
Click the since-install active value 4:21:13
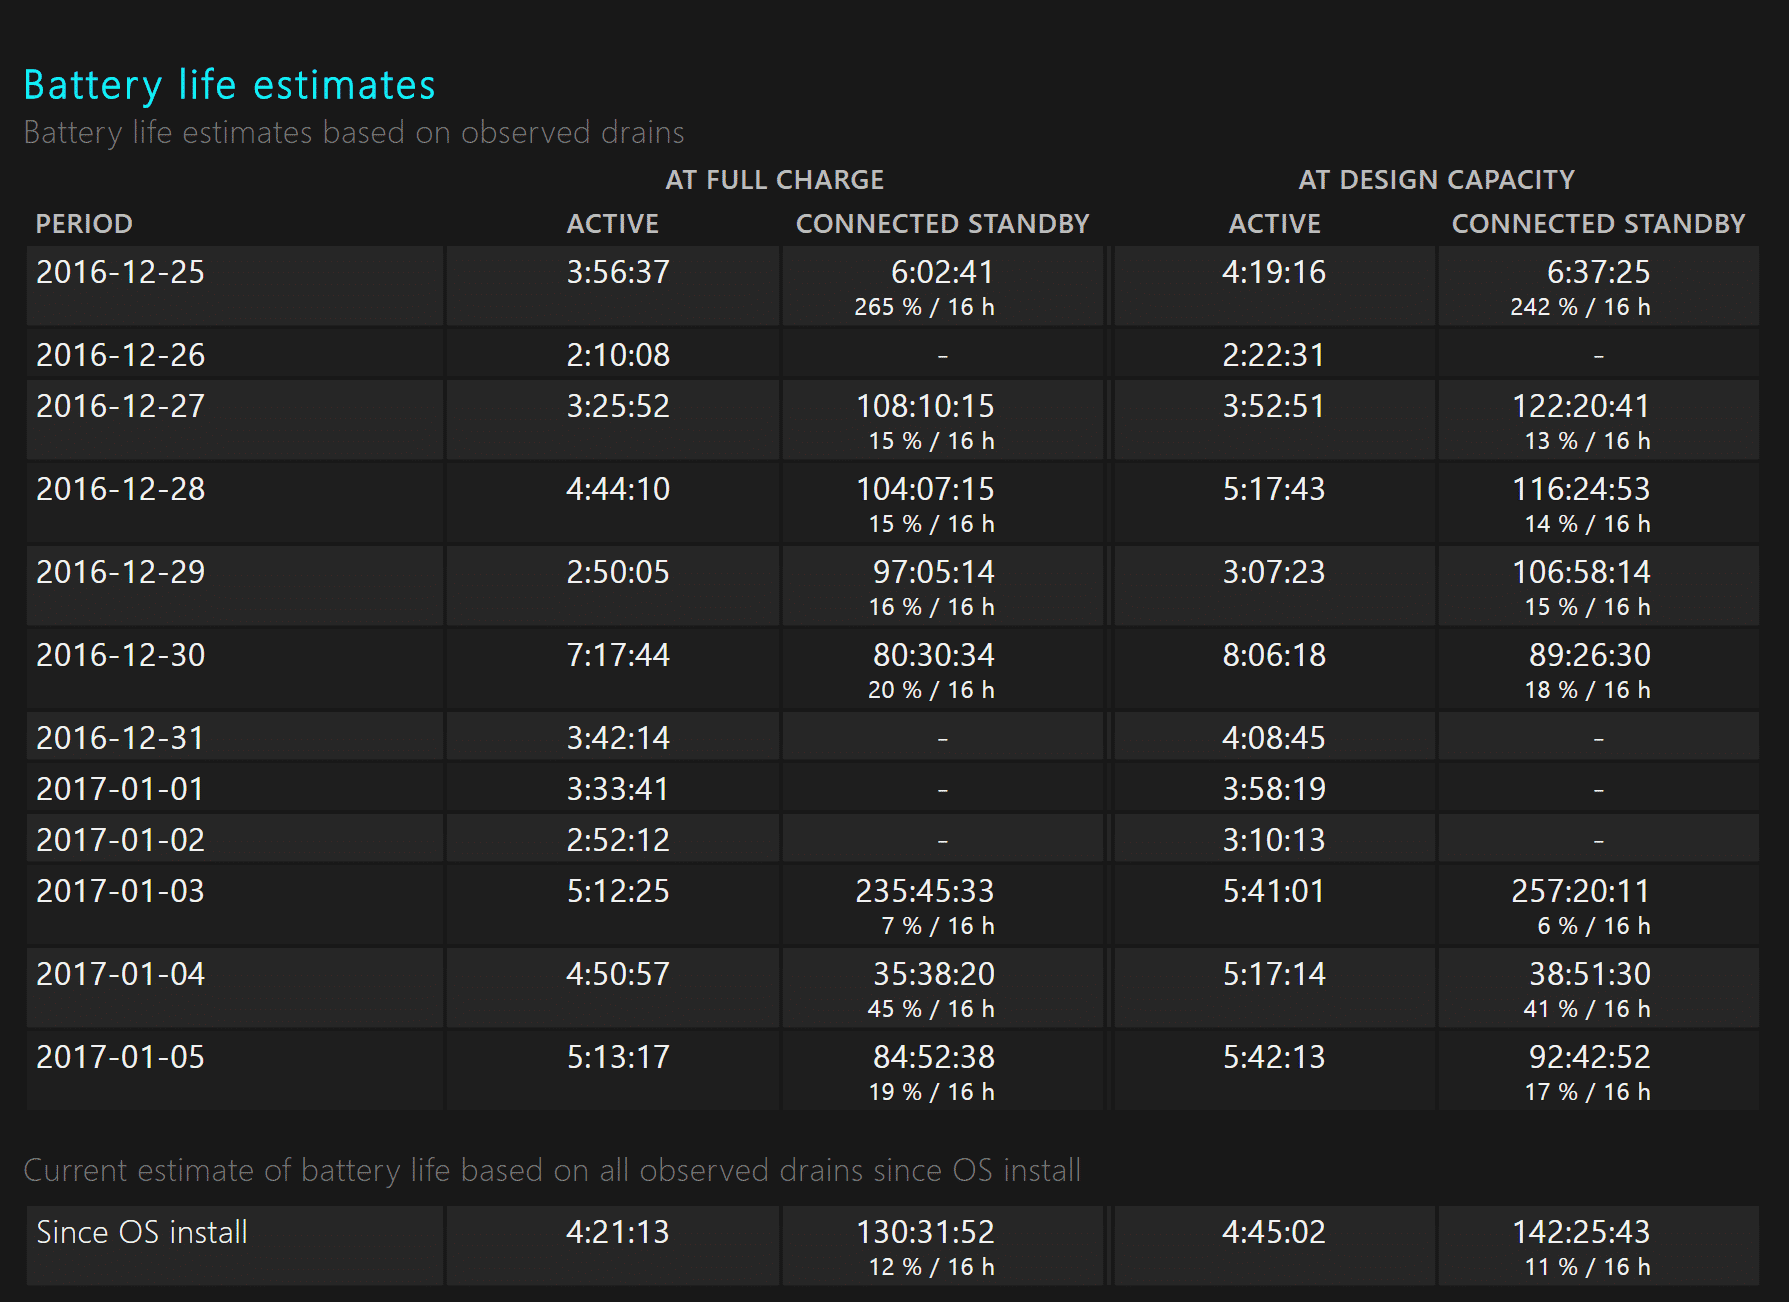tap(618, 1232)
